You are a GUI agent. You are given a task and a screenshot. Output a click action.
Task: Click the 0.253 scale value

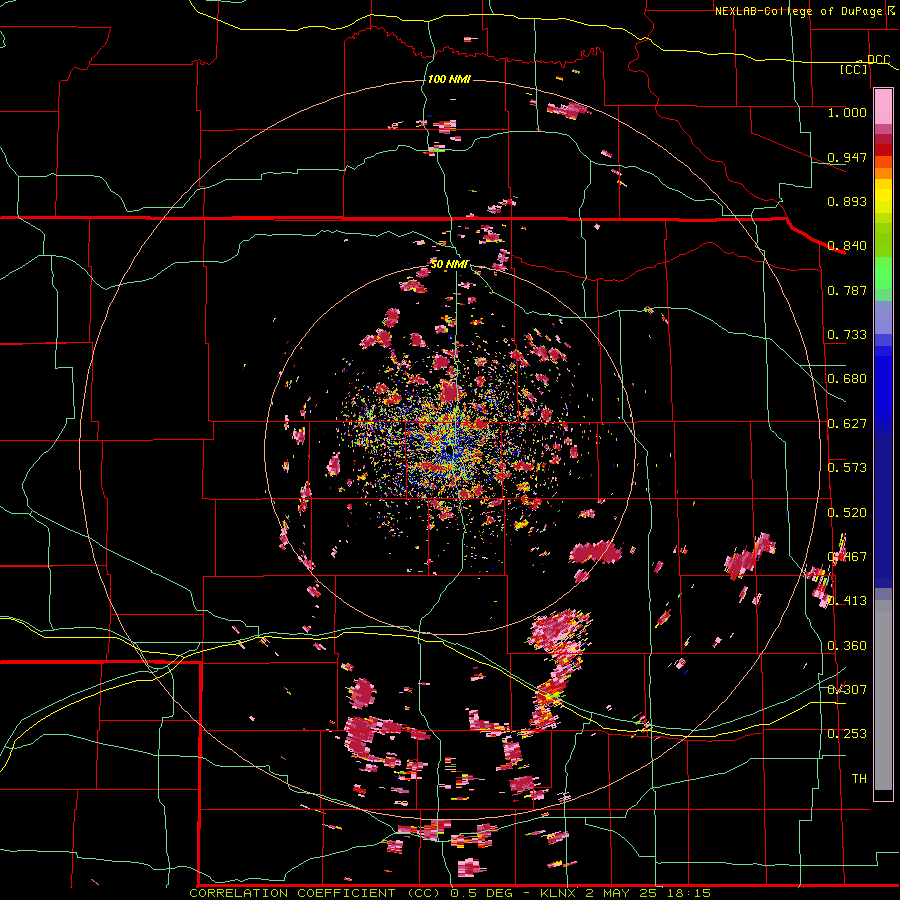coord(847,734)
